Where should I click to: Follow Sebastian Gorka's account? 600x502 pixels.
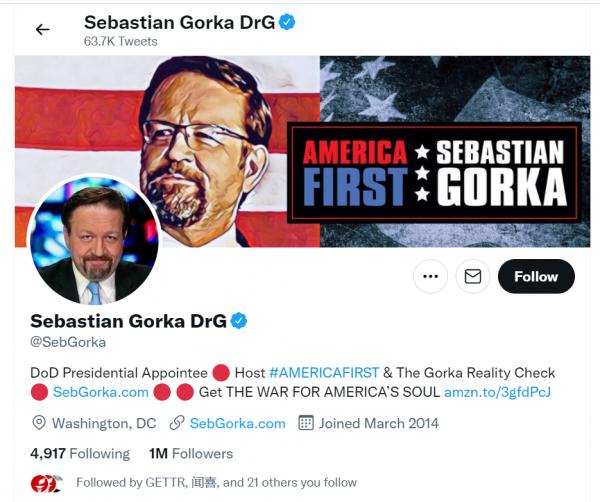tap(535, 276)
